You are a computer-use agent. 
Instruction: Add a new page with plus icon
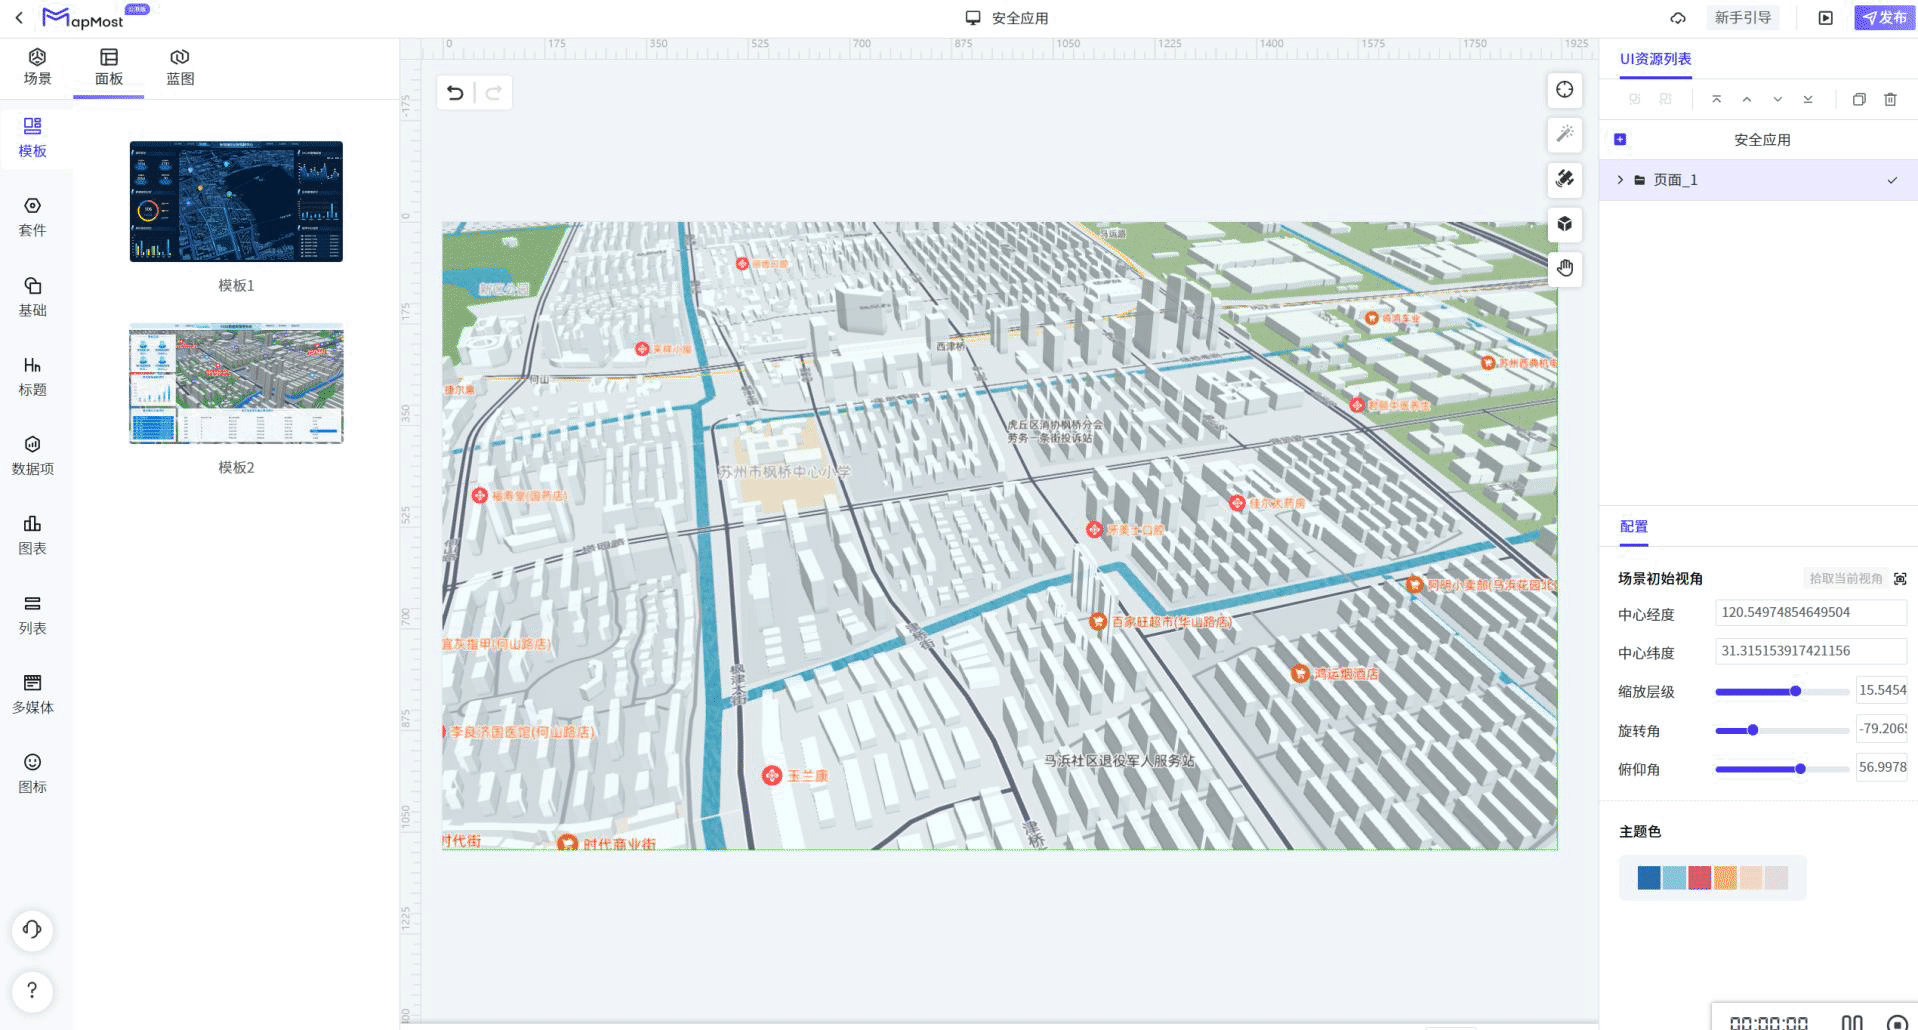coord(1620,140)
